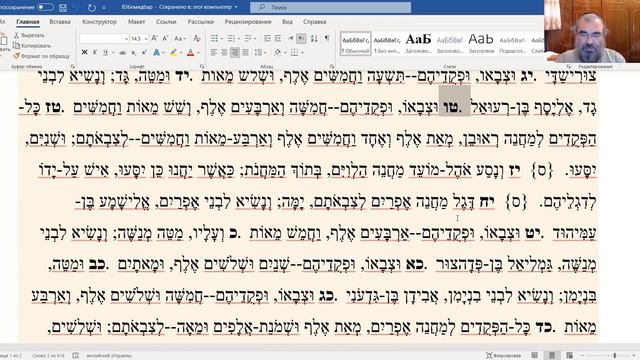Open the Ссылки tab

[166, 22]
